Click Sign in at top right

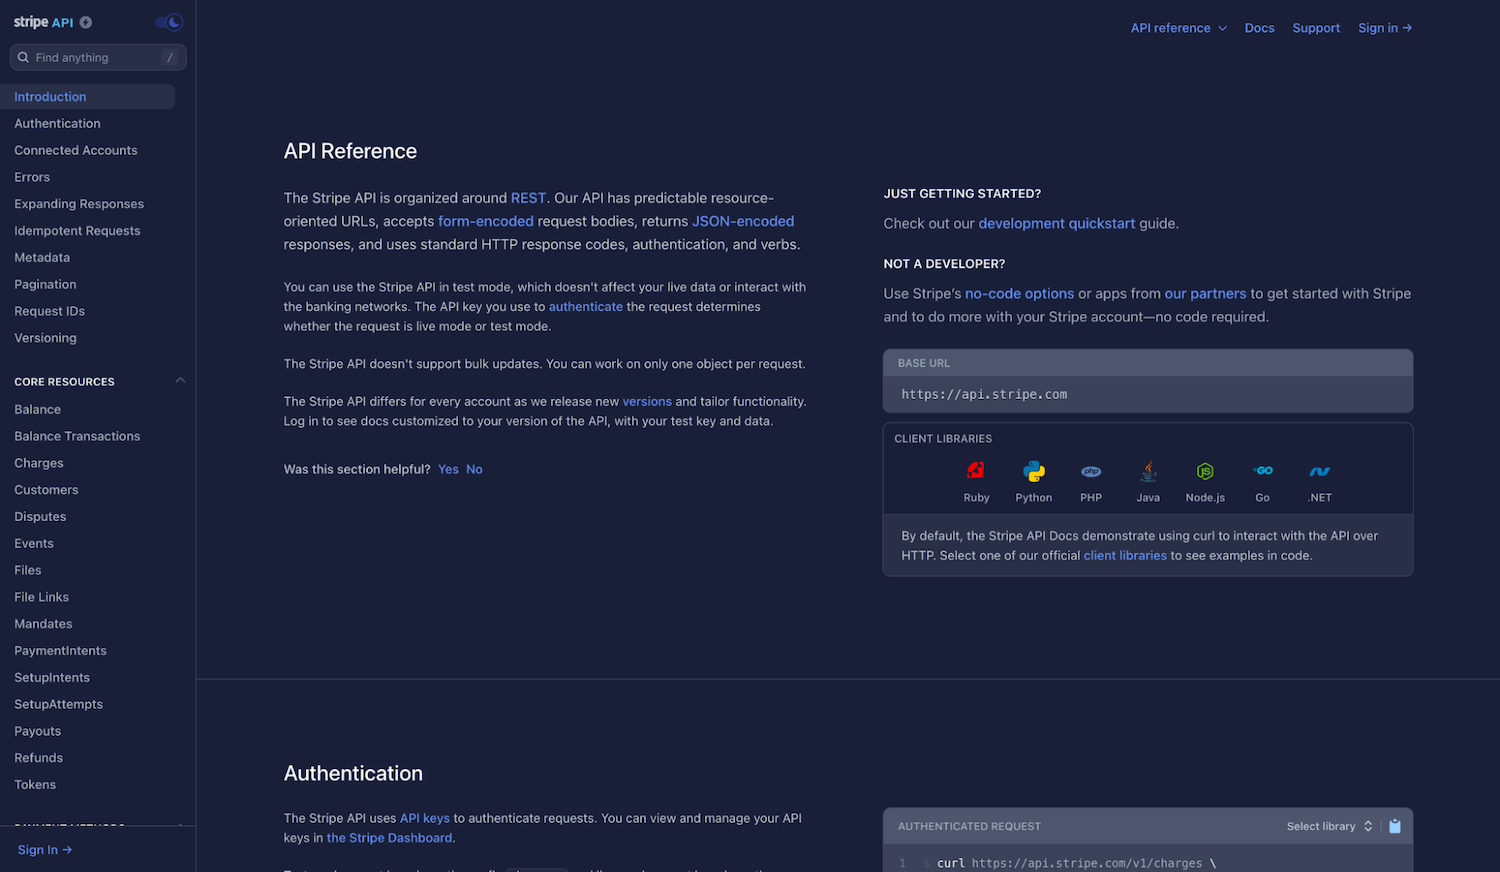1385,28
